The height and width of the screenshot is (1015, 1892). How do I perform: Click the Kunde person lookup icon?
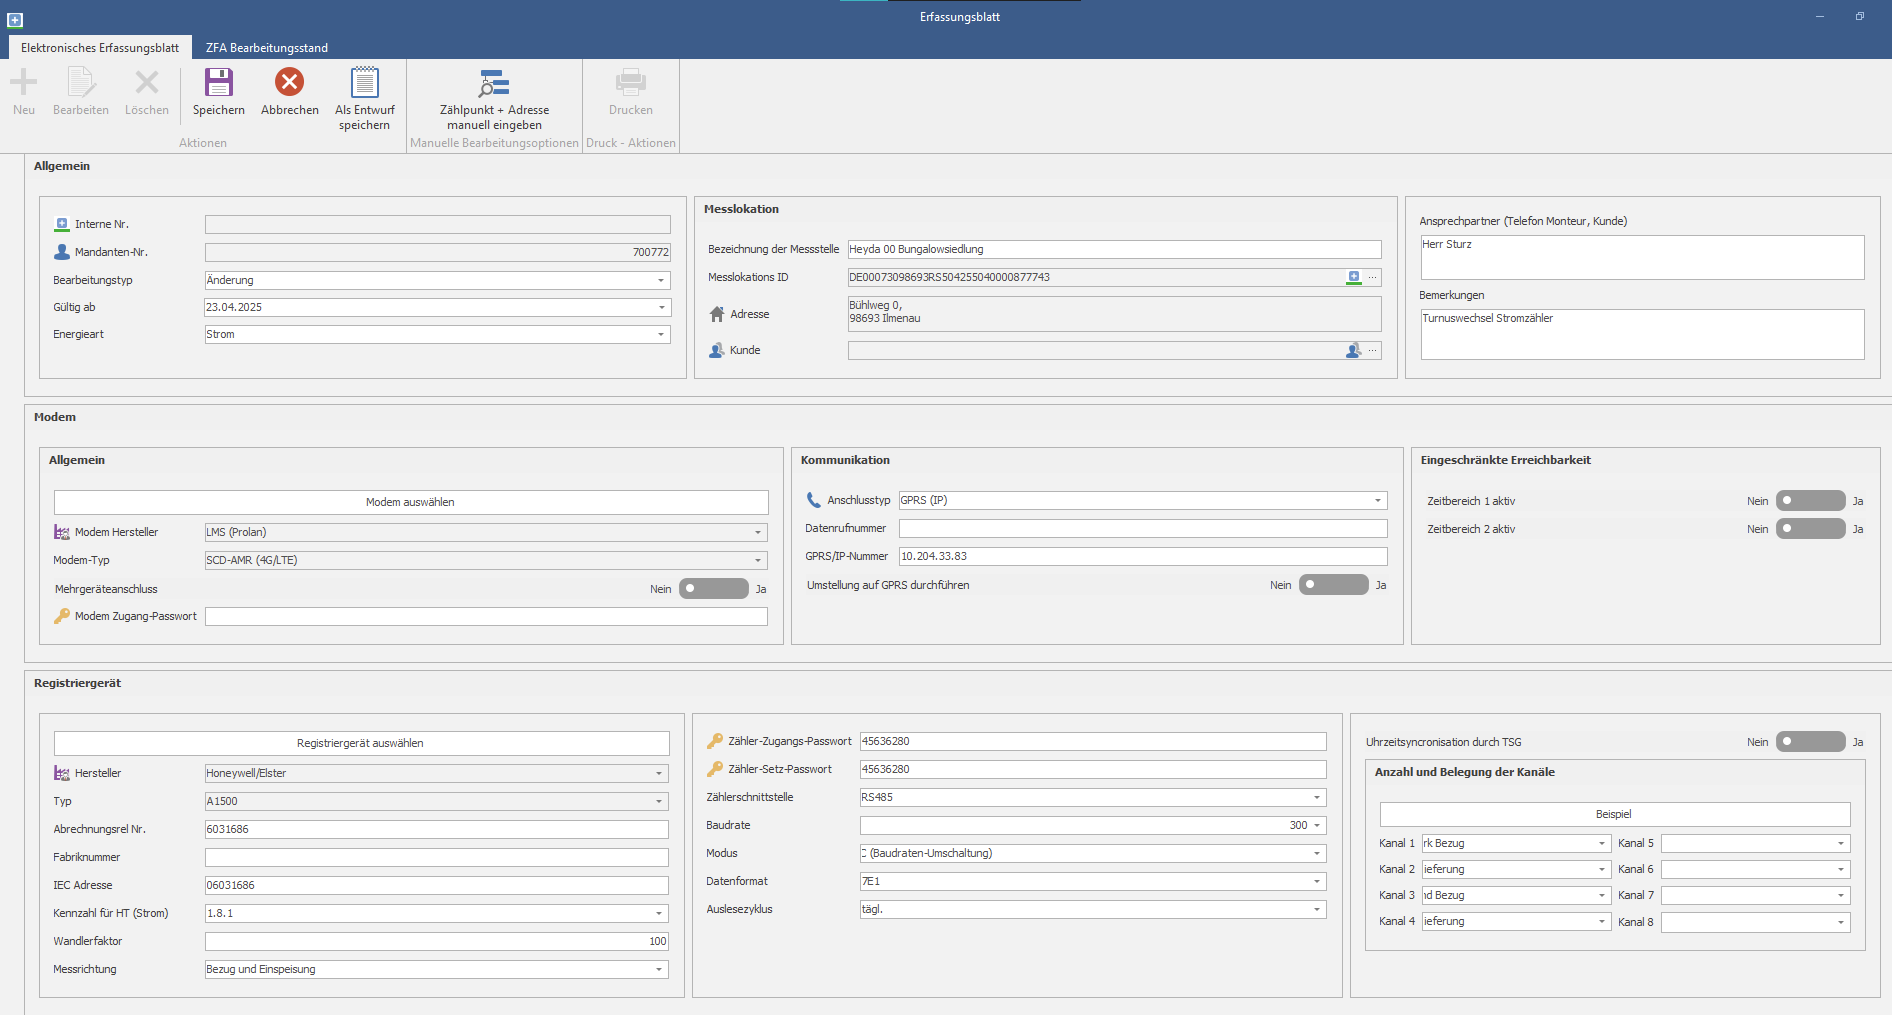[x=1353, y=350]
